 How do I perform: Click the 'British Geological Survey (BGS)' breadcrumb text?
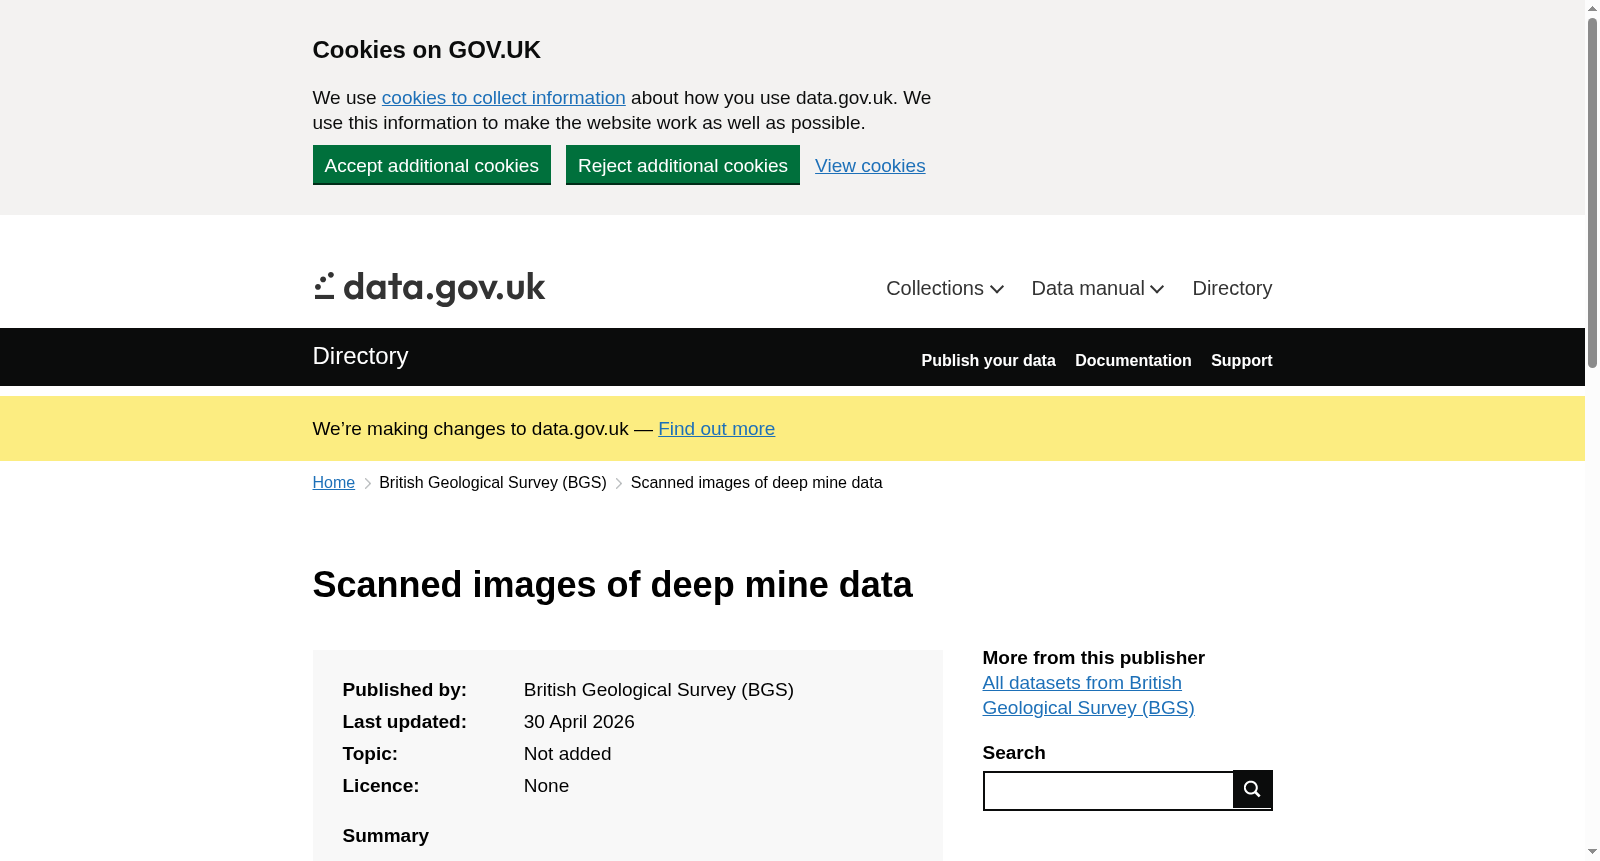[493, 483]
